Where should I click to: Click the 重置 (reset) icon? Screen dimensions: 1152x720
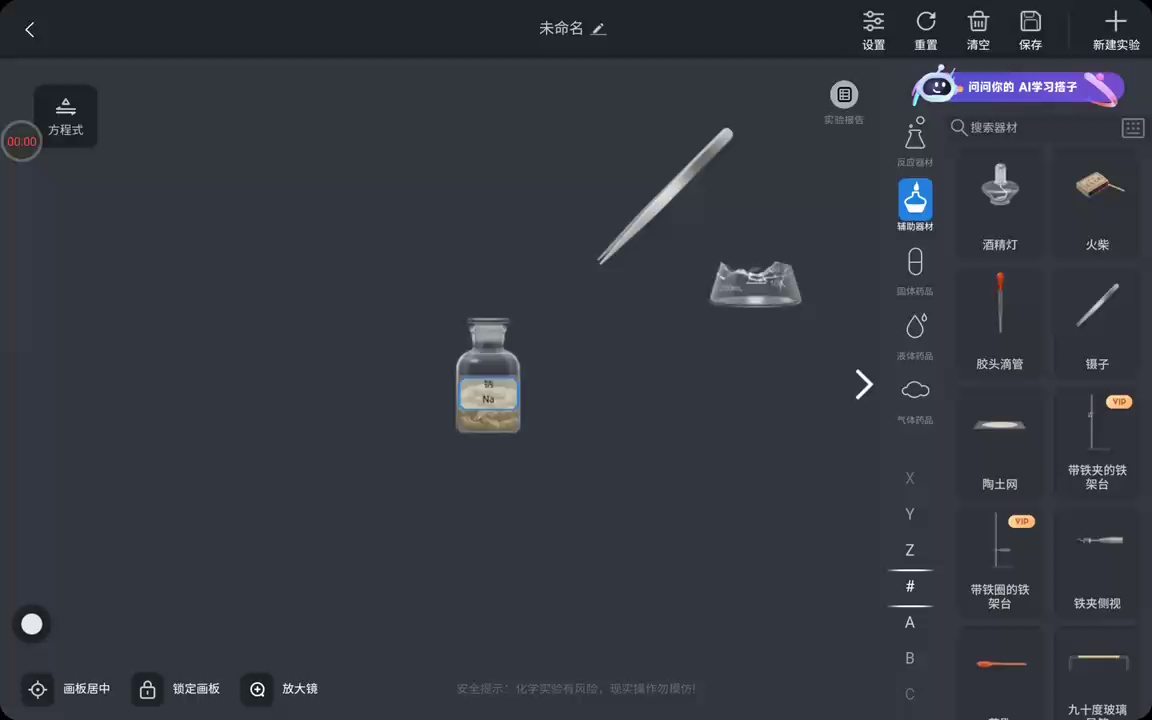925,29
